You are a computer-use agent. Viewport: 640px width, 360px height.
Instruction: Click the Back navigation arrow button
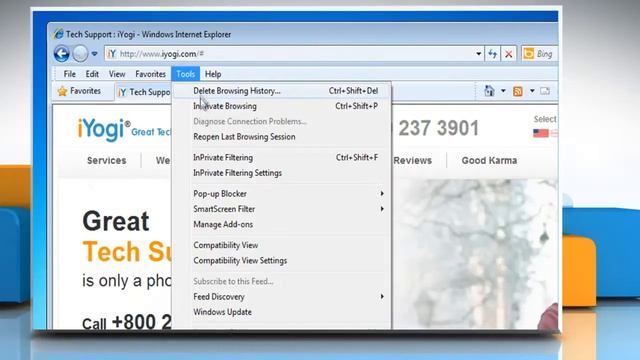tap(62, 53)
